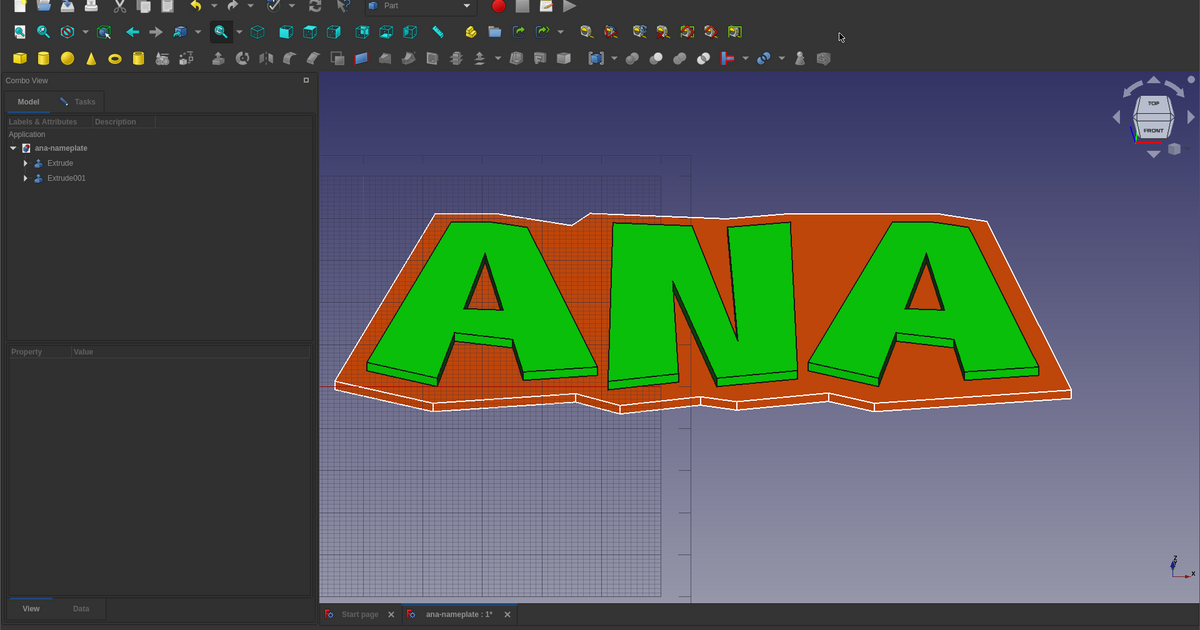Open the Data panel at the bottom
This screenshot has width=1200, height=630.
(81, 608)
